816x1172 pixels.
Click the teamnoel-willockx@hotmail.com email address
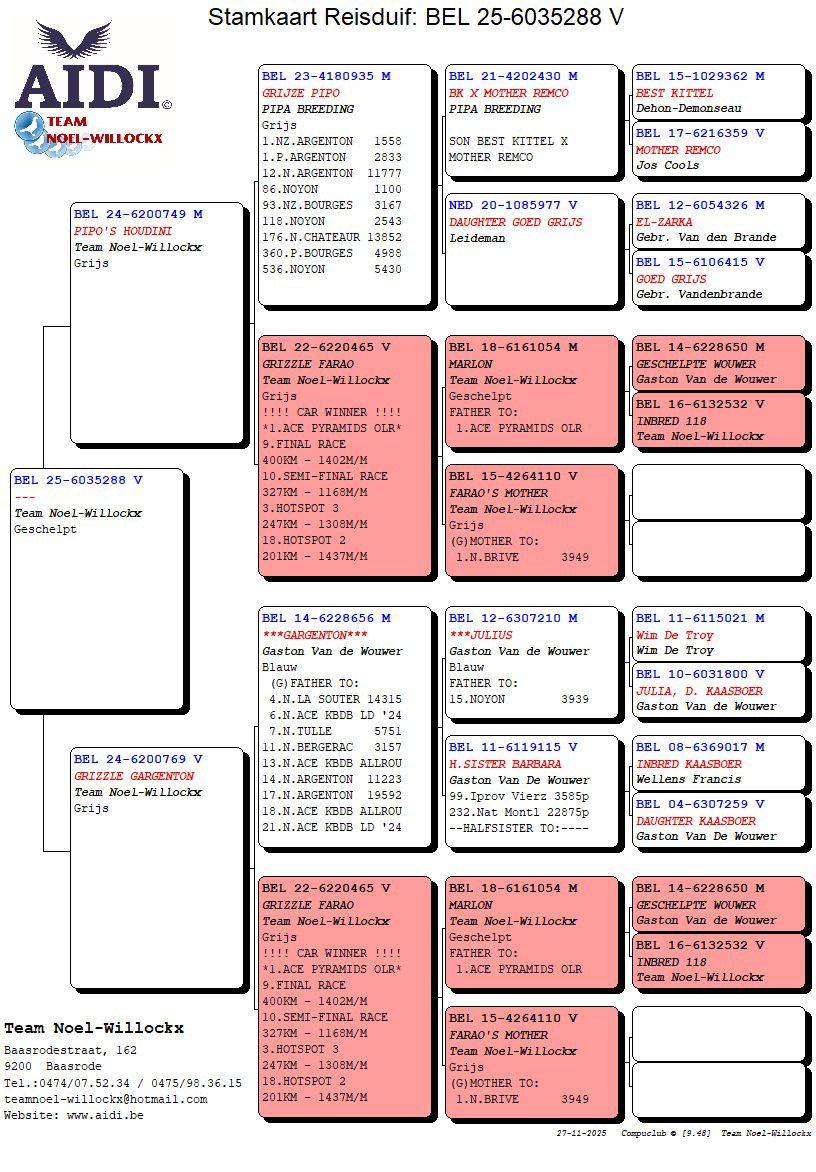tap(105, 1099)
